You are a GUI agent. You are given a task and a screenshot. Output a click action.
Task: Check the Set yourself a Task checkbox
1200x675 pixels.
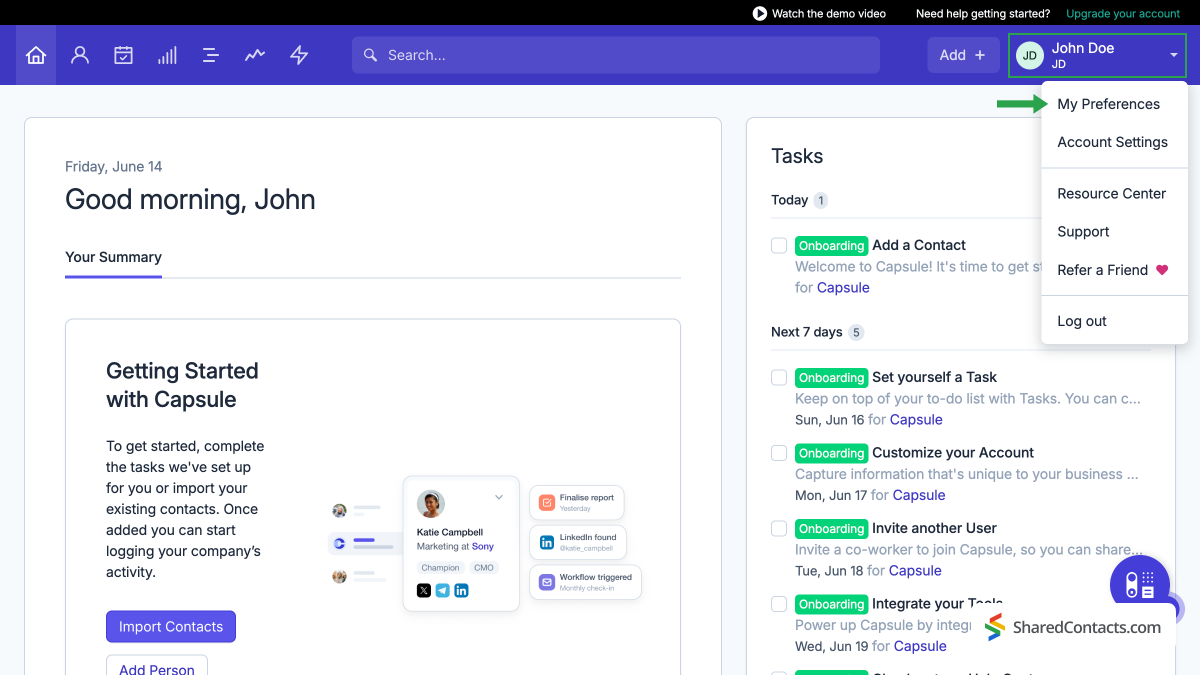point(779,377)
